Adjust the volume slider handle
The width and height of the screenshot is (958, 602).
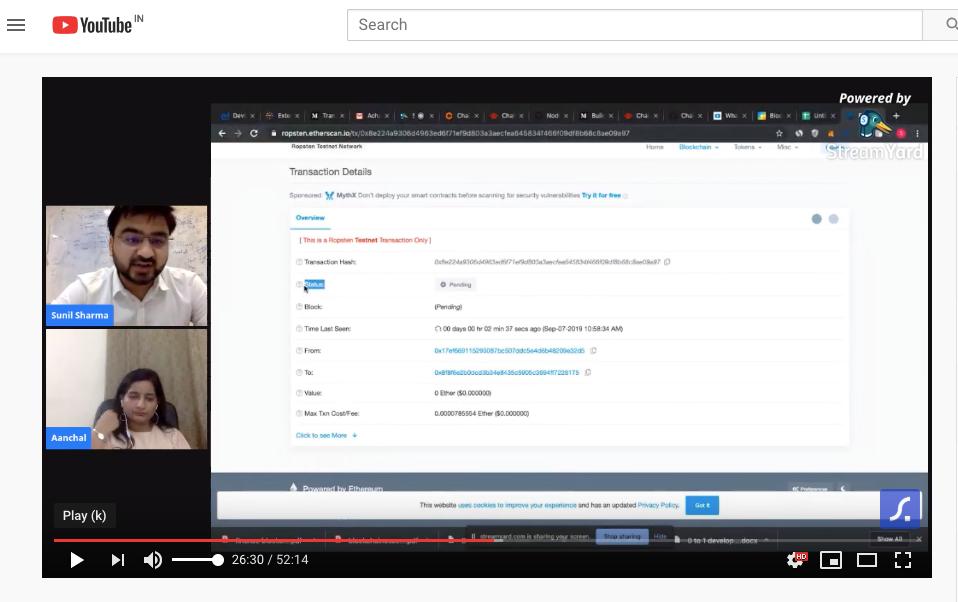pyautogui.click(x=218, y=560)
